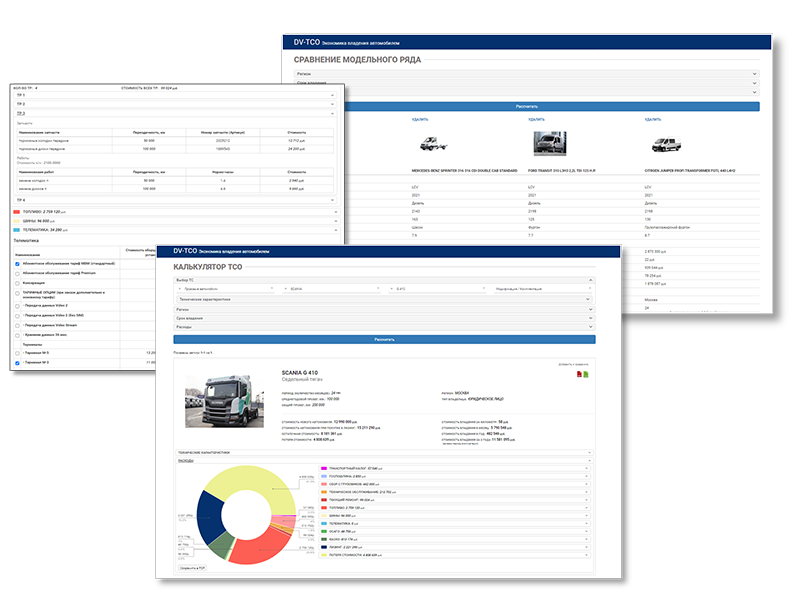Click Сохранить в PDF button below chart

point(192,568)
